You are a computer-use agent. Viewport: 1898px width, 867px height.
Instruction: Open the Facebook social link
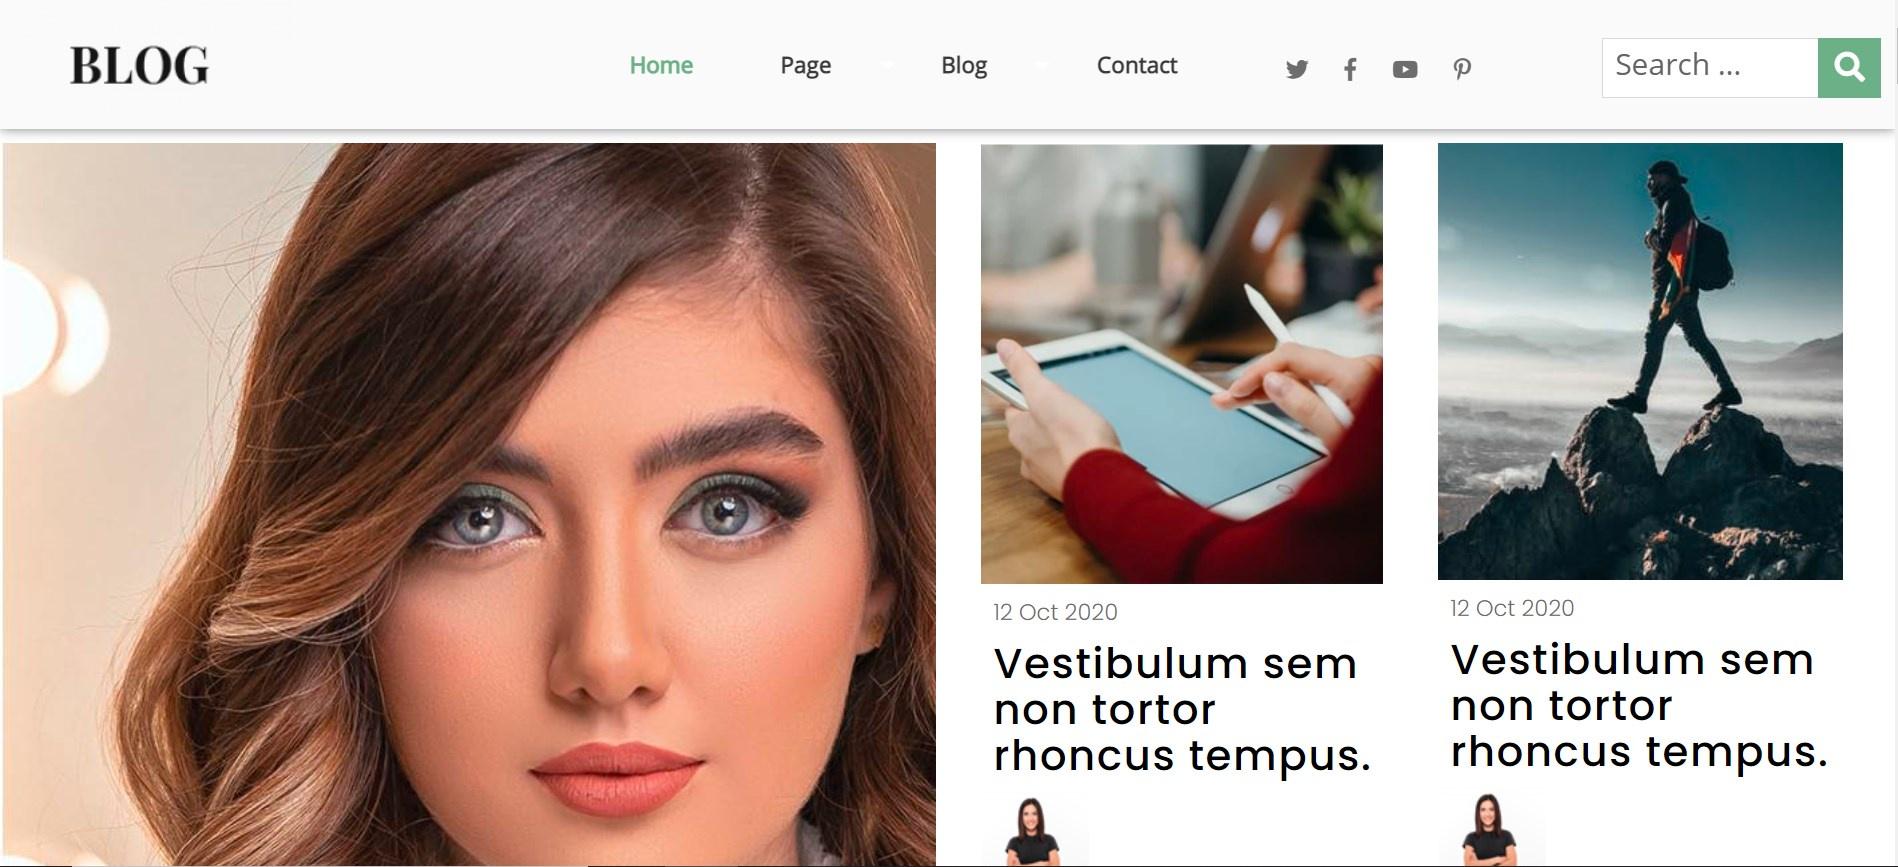point(1350,69)
